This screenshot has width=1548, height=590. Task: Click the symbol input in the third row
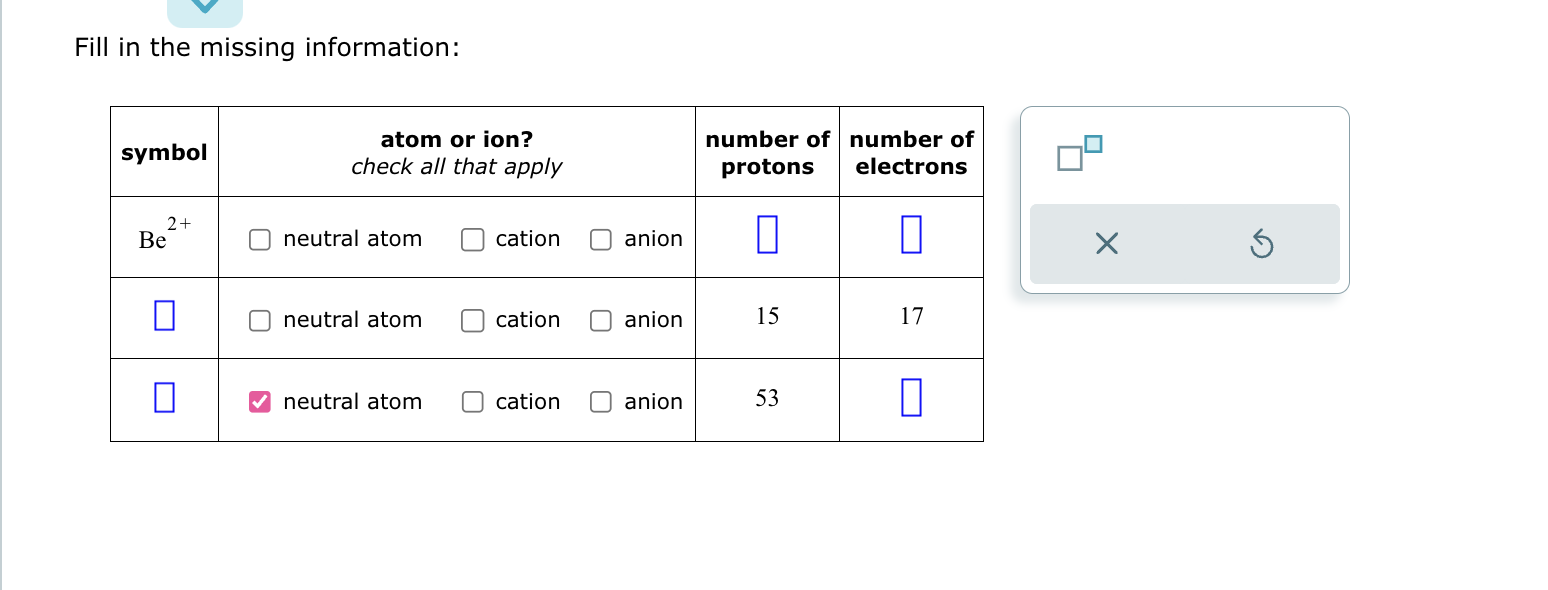[163, 399]
